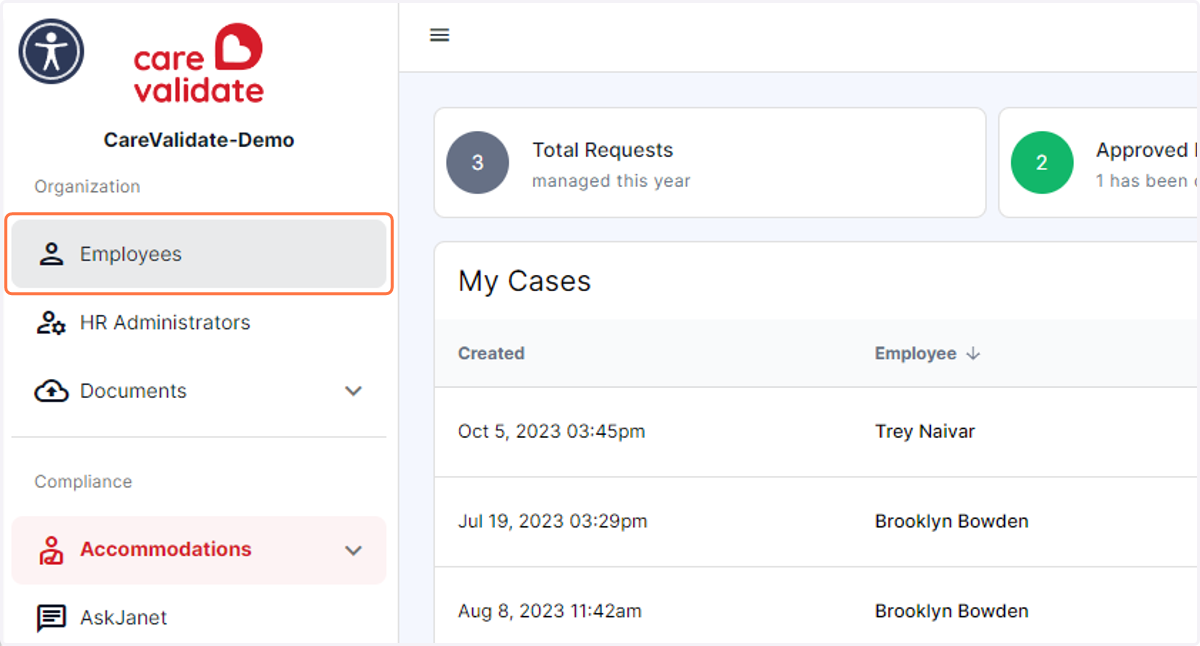
Task: Click the Compliance section label
Action: [x=83, y=482]
